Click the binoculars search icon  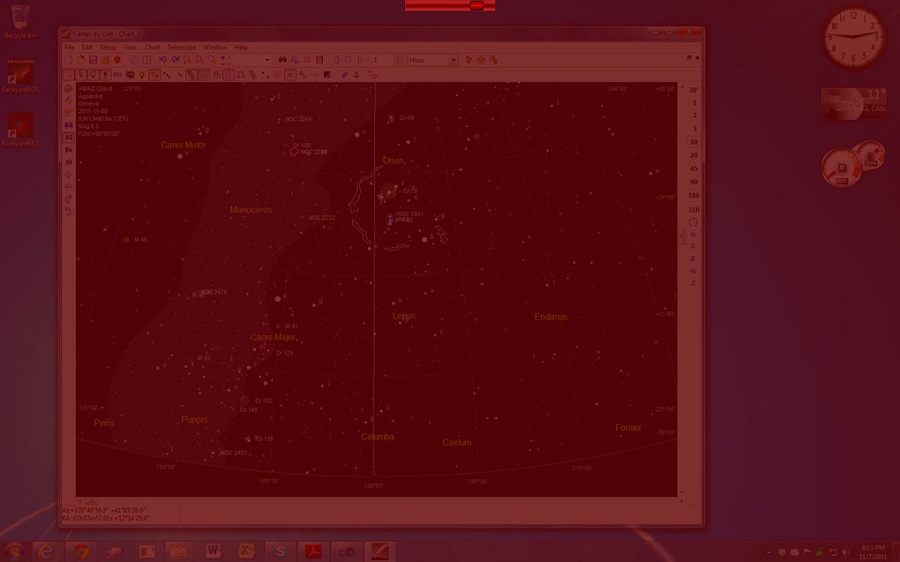(282, 60)
